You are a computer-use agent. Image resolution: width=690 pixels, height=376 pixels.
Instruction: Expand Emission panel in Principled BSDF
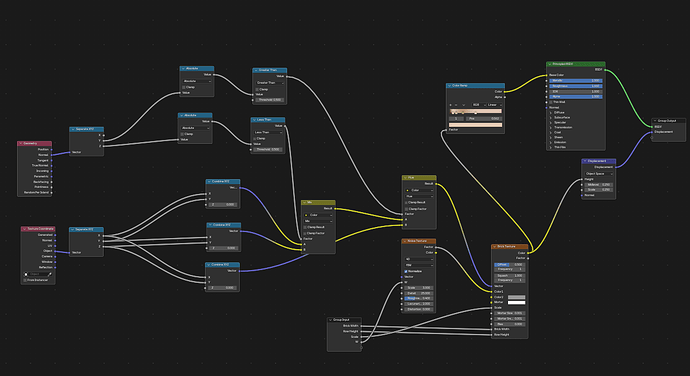coord(551,142)
